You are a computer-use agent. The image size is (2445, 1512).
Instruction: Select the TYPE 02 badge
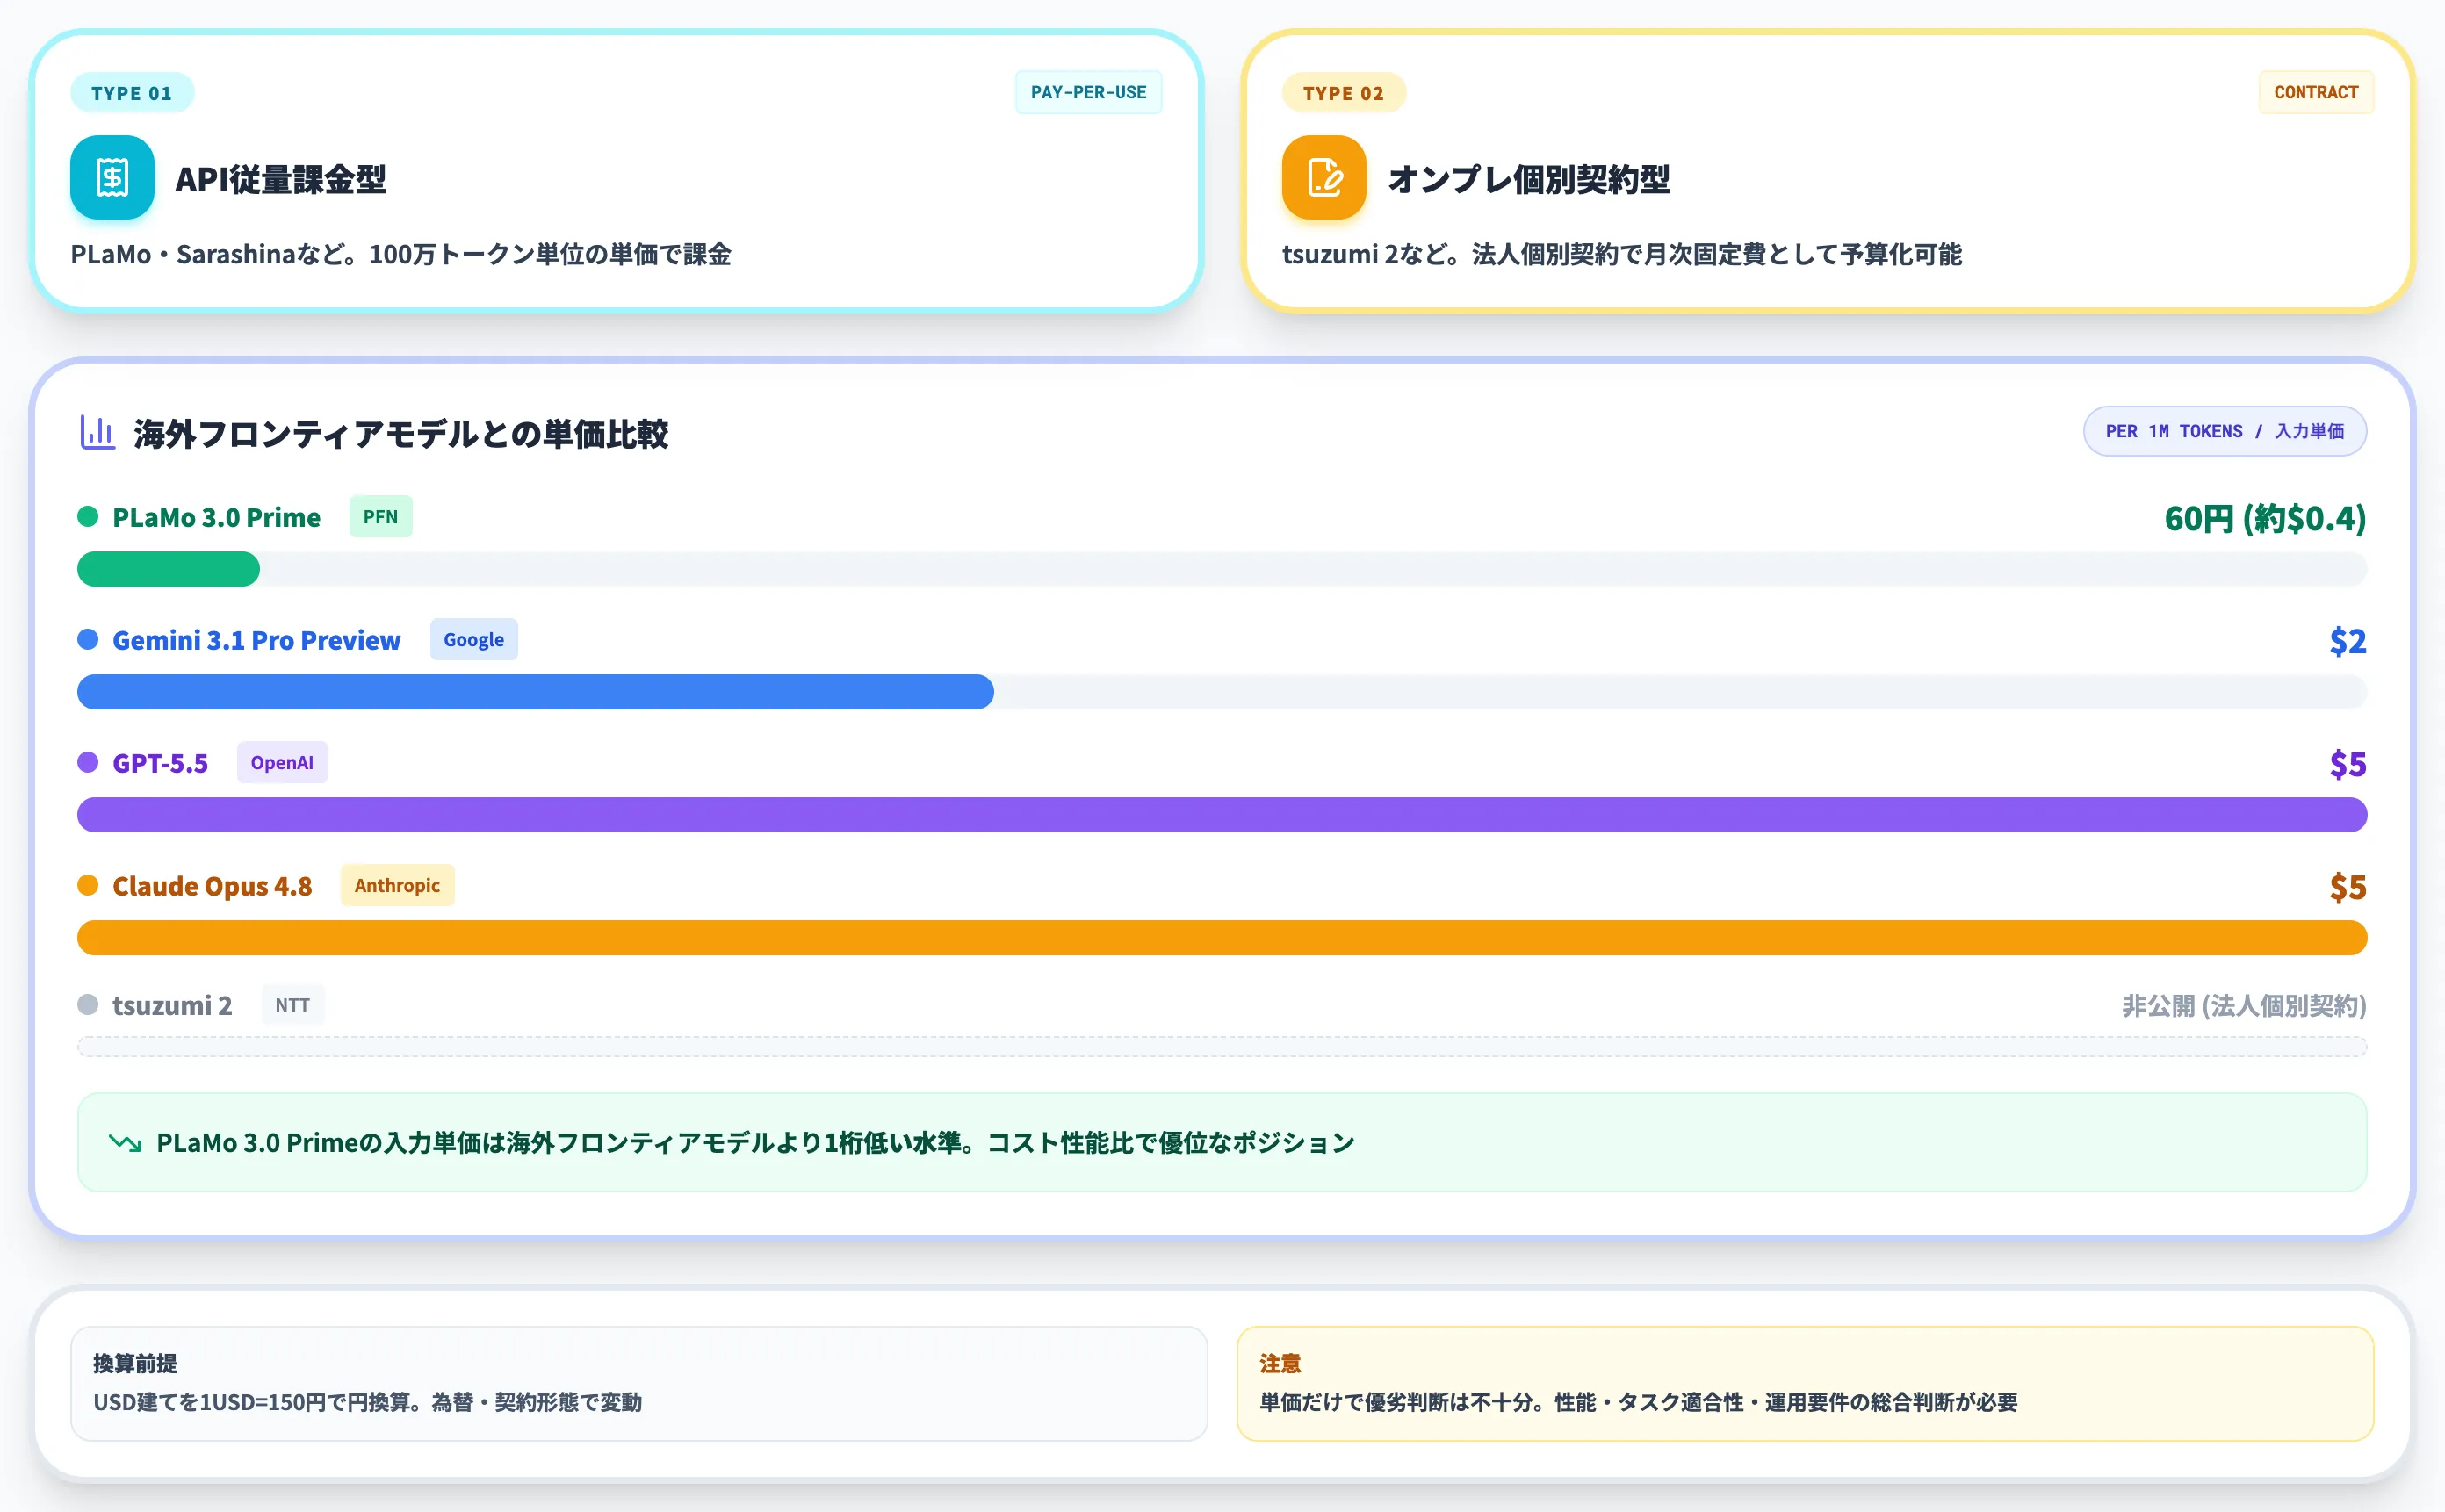click(1344, 93)
